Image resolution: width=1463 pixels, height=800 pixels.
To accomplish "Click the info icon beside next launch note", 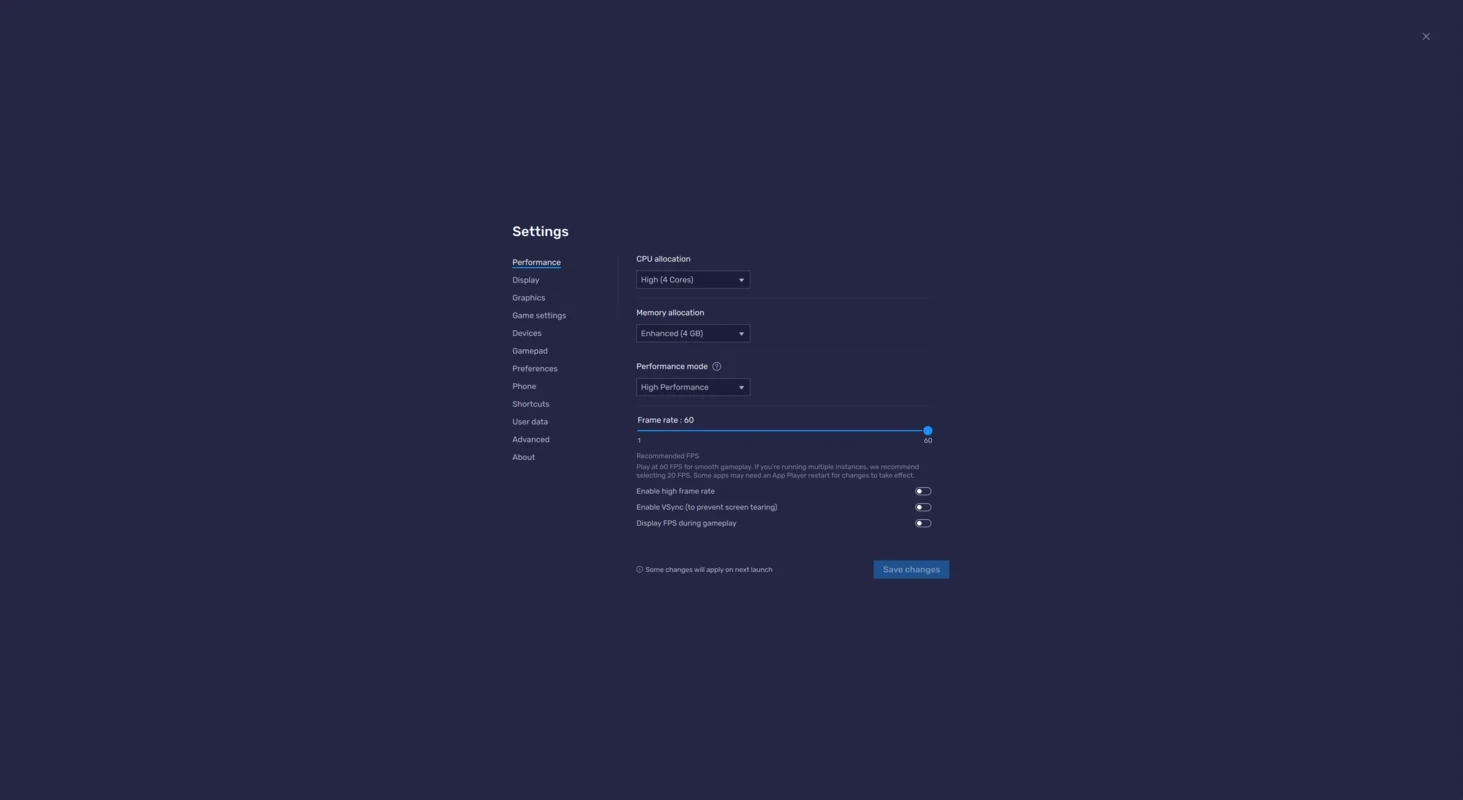I will coord(640,570).
